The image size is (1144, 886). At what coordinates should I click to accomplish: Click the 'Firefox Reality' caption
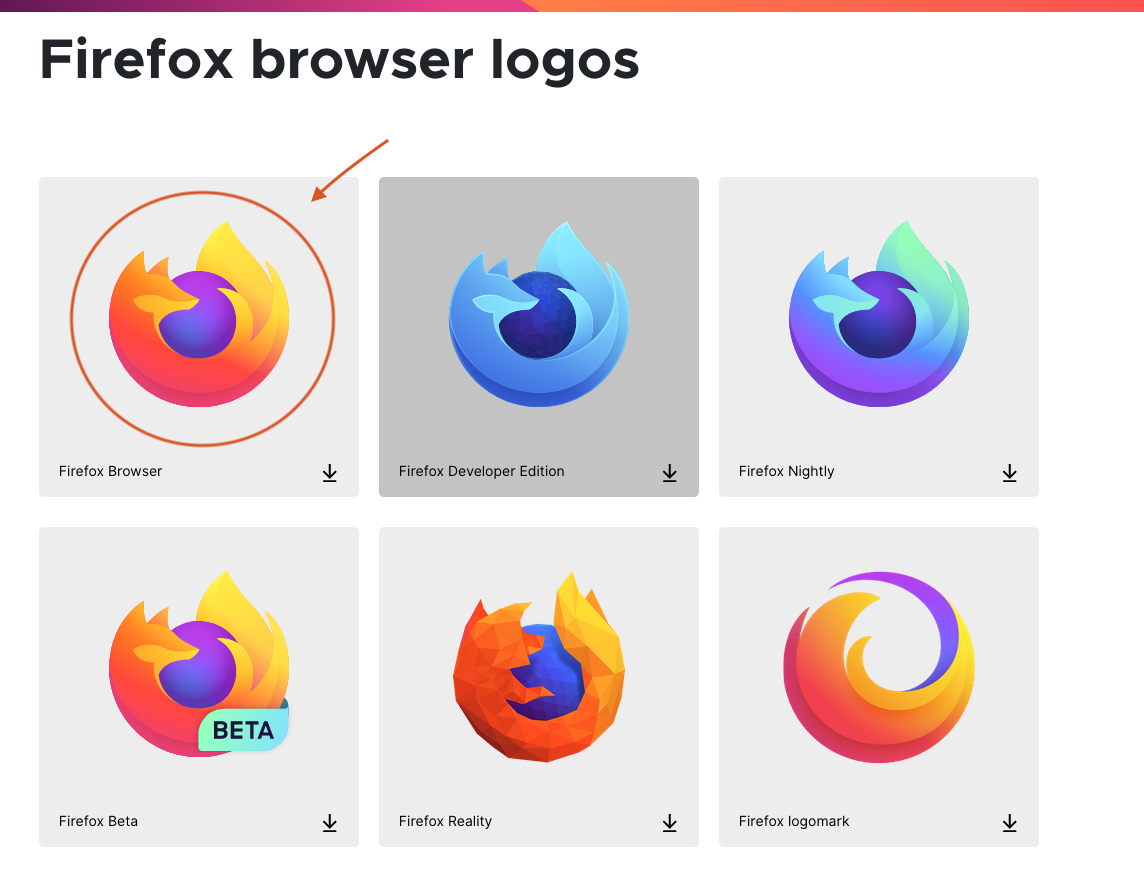coord(445,822)
